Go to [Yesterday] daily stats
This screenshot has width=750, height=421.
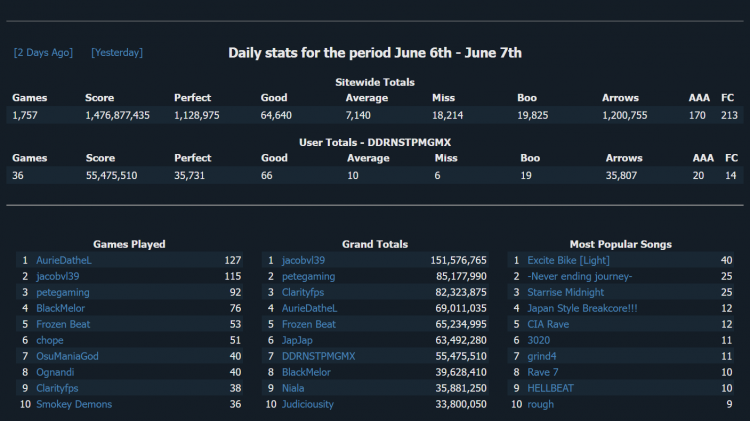(116, 53)
